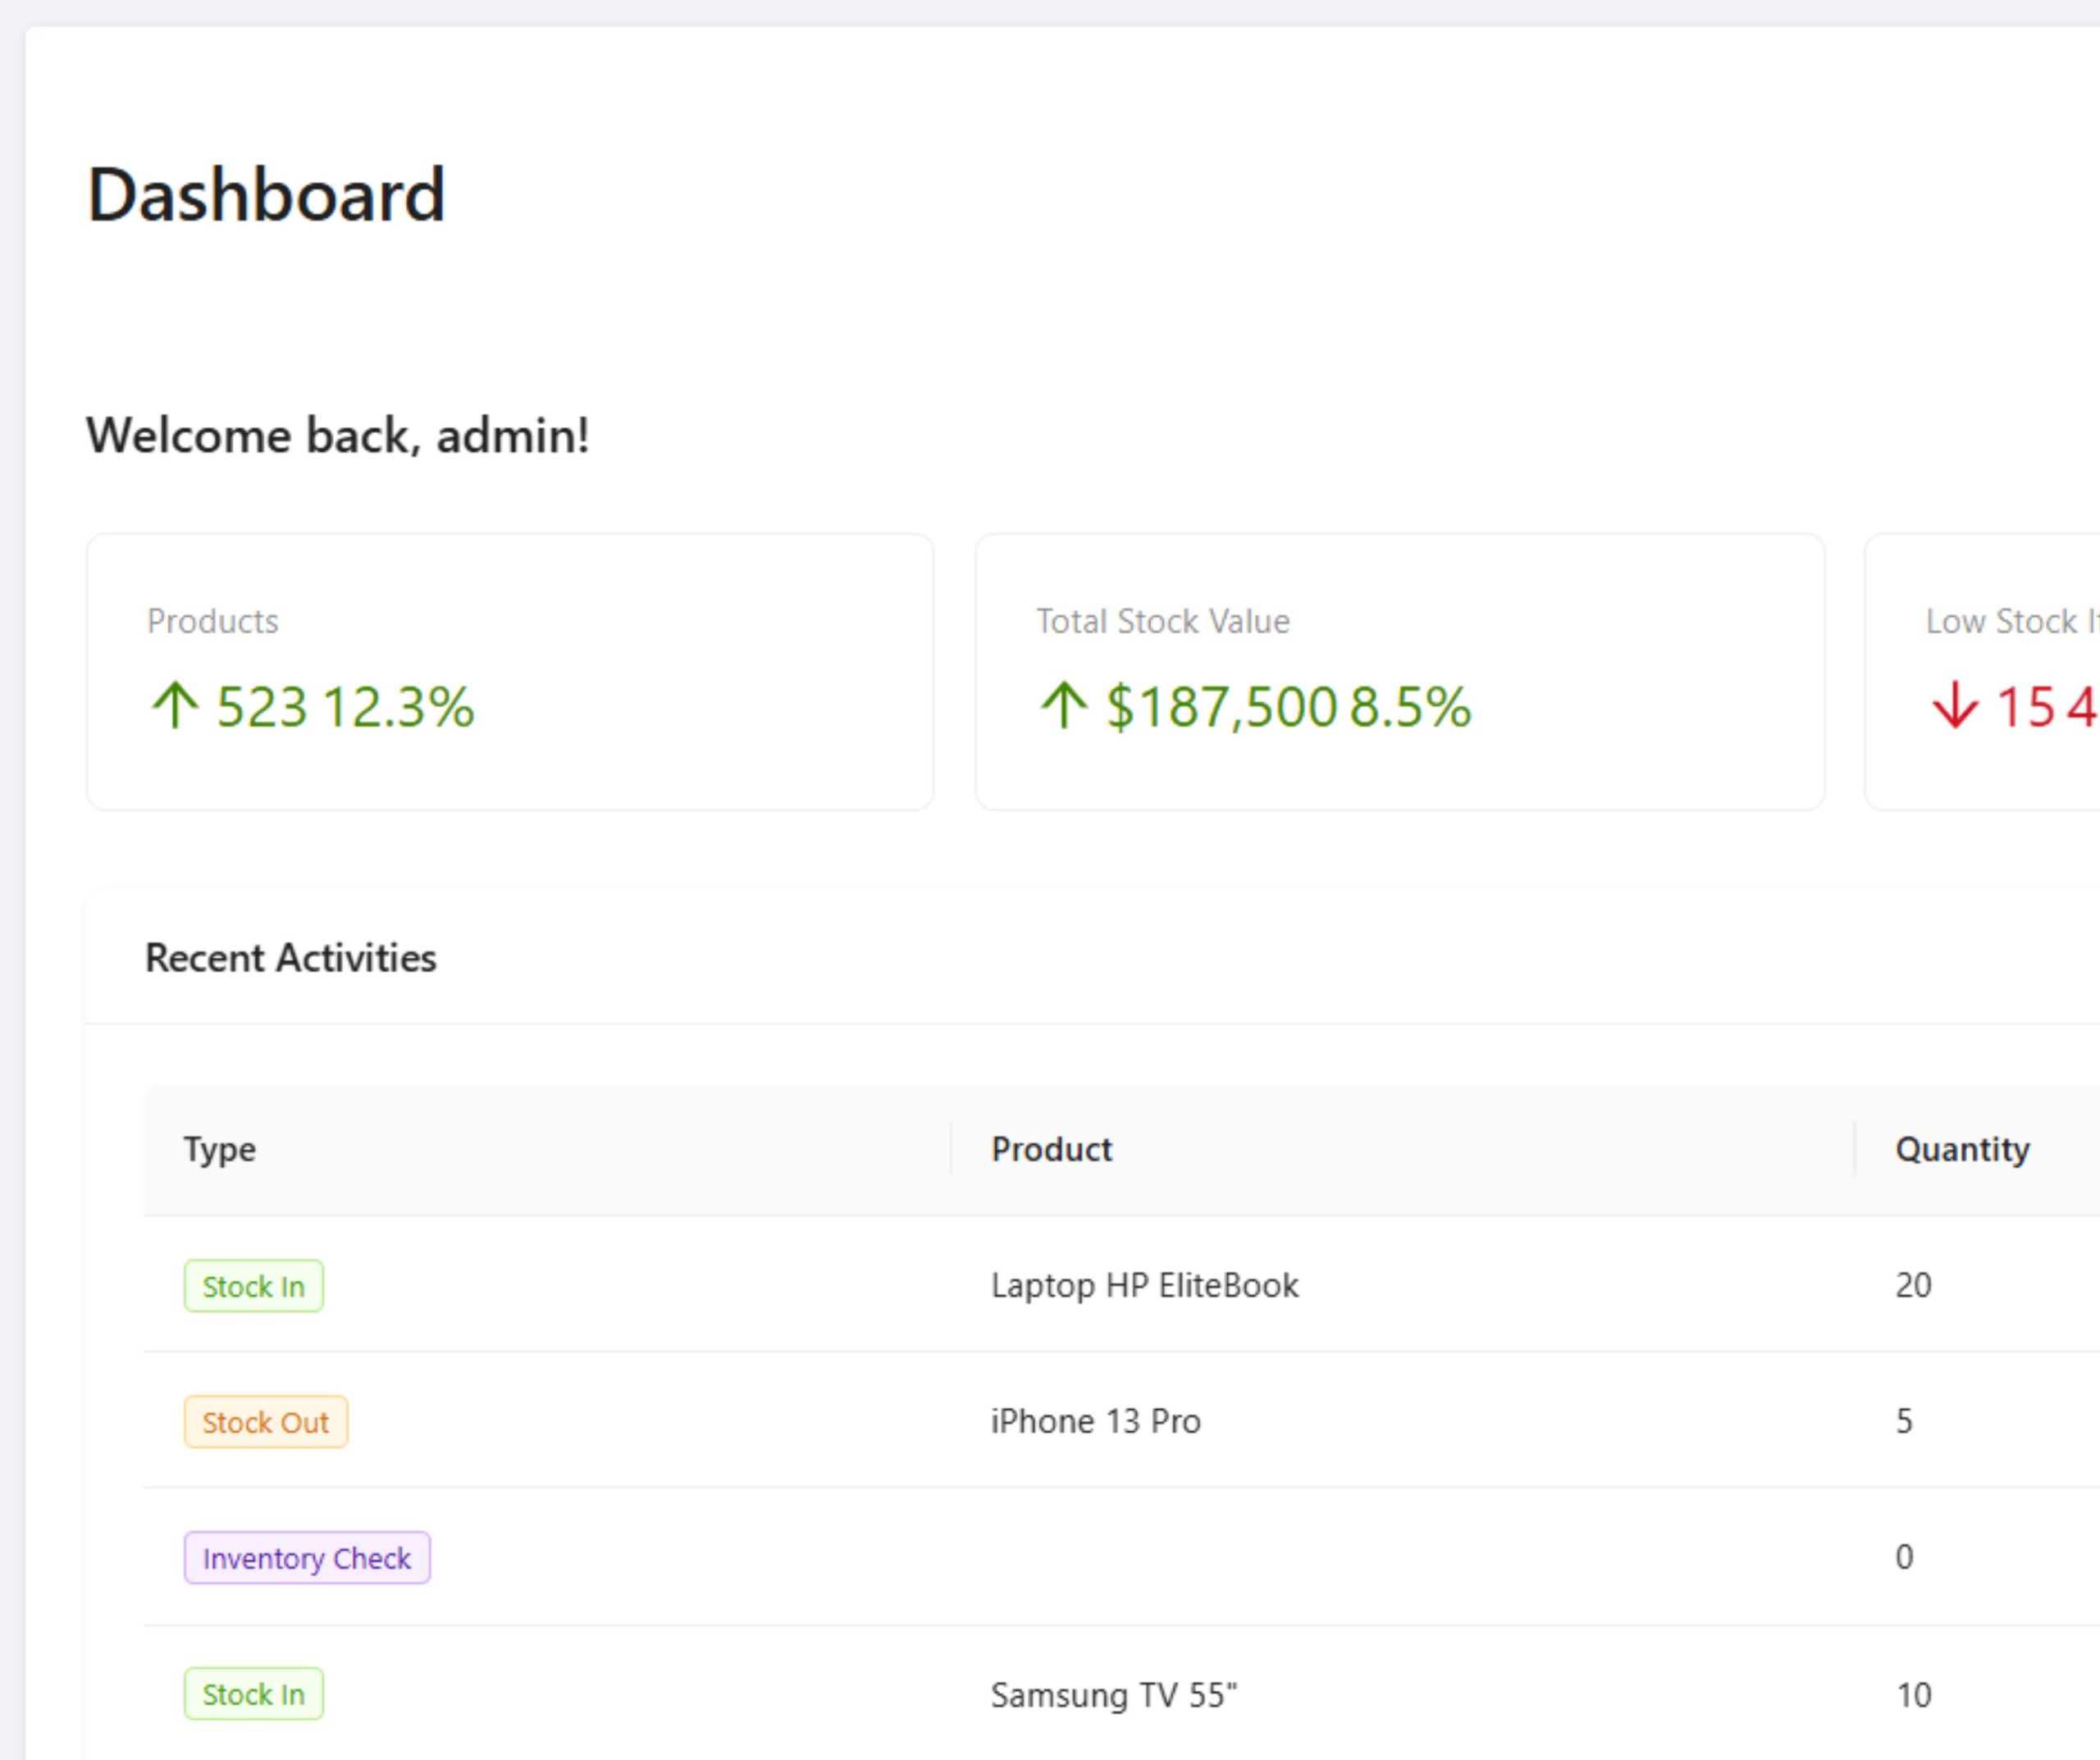Screen dimensions: 2100x1760
Task: Click quantity value 5 for iPhone 13 Pro
Action: 1905,1421
